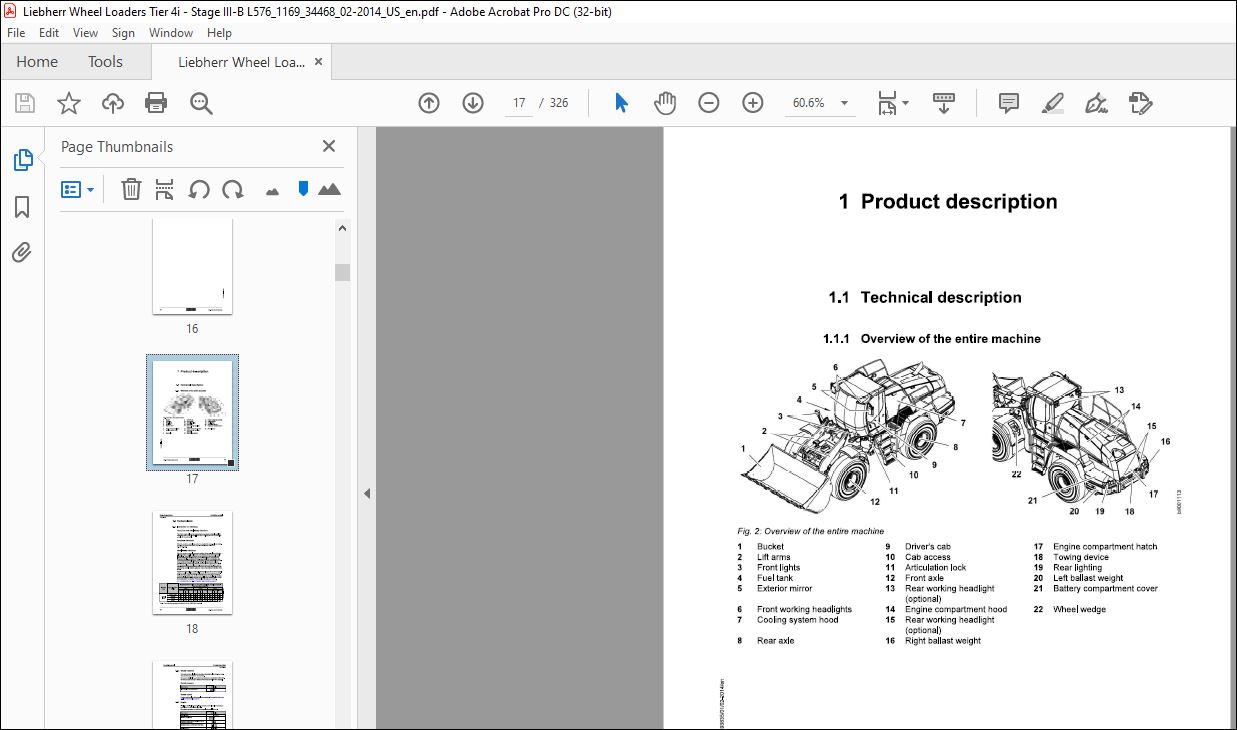Click the thumbnails panel scrollbar thumb
1237x730 pixels.
coord(342,272)
